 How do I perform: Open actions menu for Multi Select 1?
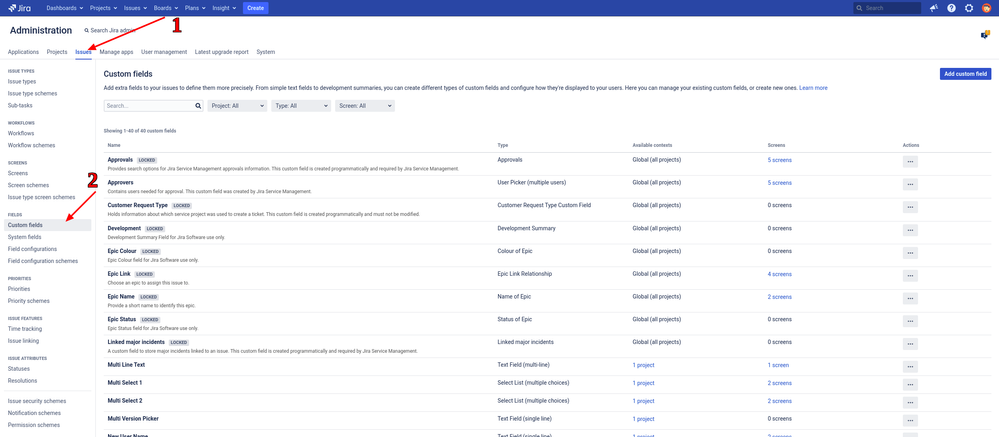pos(910,384)
